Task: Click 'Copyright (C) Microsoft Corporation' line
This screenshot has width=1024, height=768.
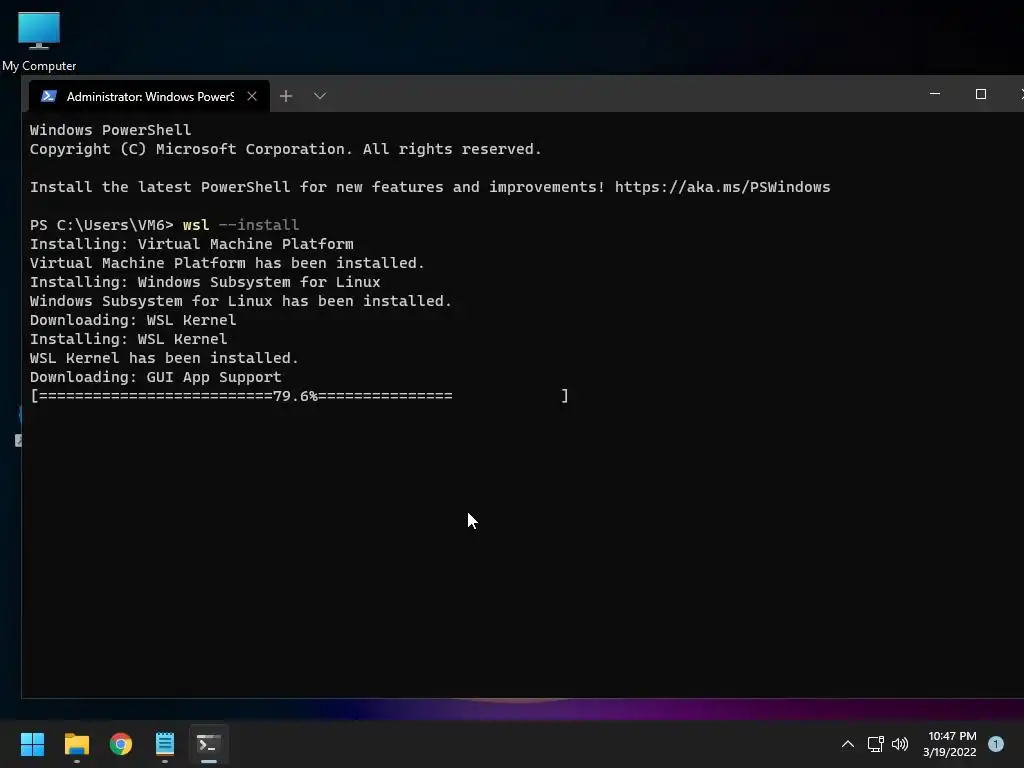Action: 285,150
